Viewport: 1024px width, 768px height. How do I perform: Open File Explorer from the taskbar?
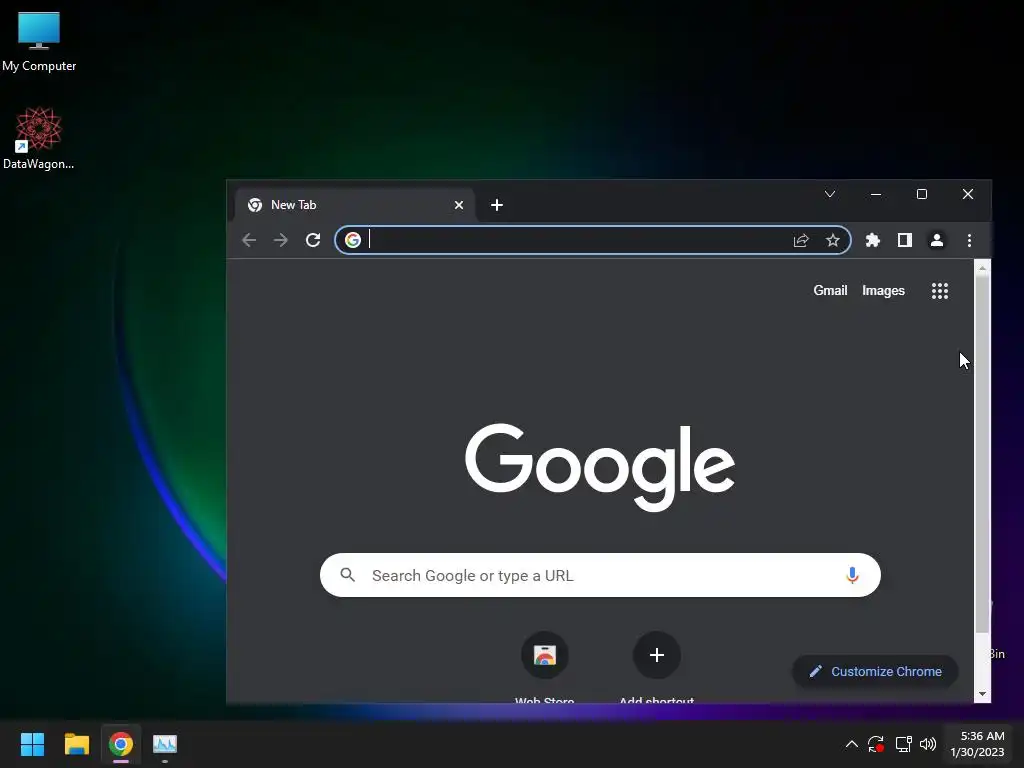pyautogui.click(x=76, y=744)
